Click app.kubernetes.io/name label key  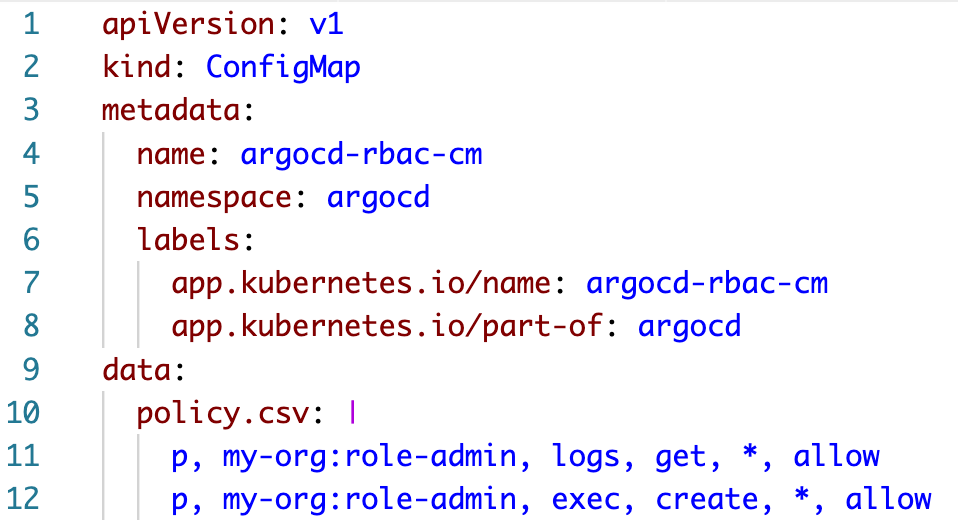click(361, 283)
